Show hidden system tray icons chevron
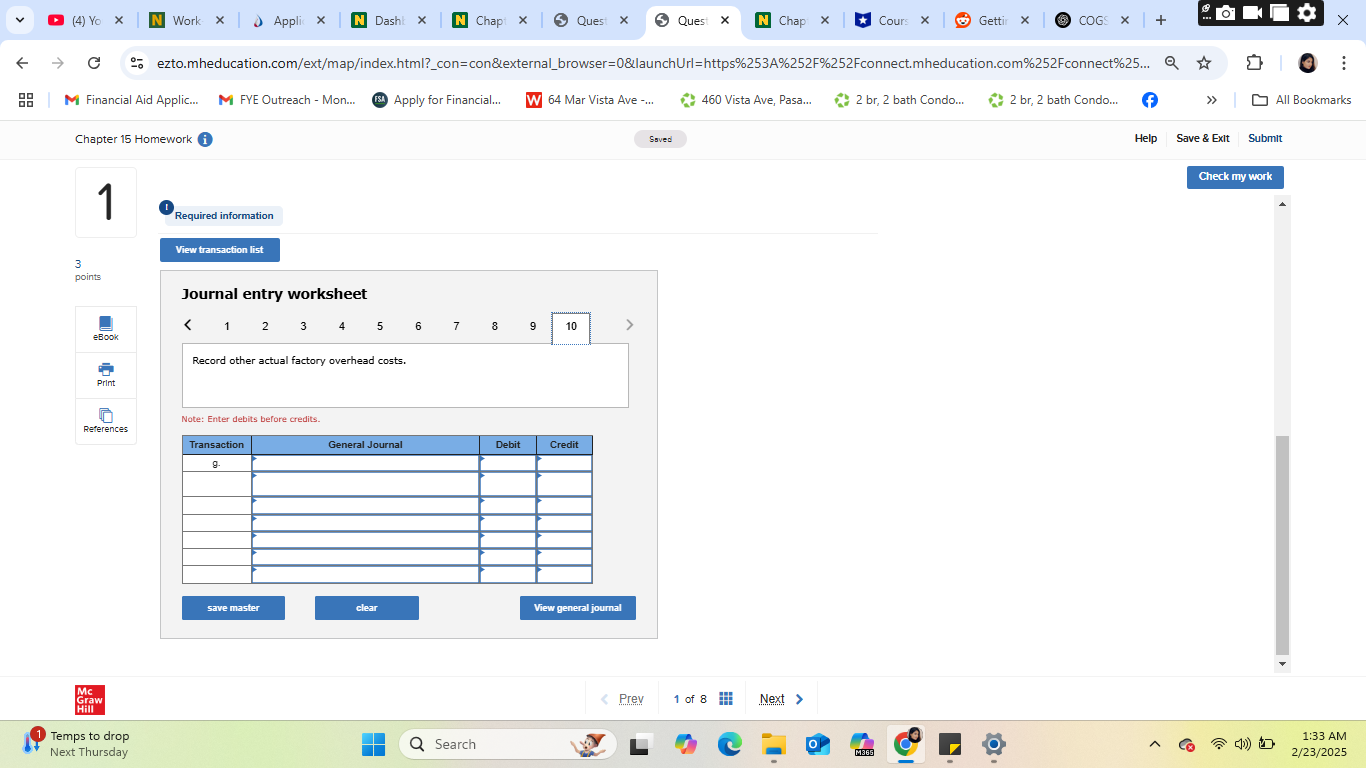This screenshot has width=1366, height=768. pos(1155,744)
